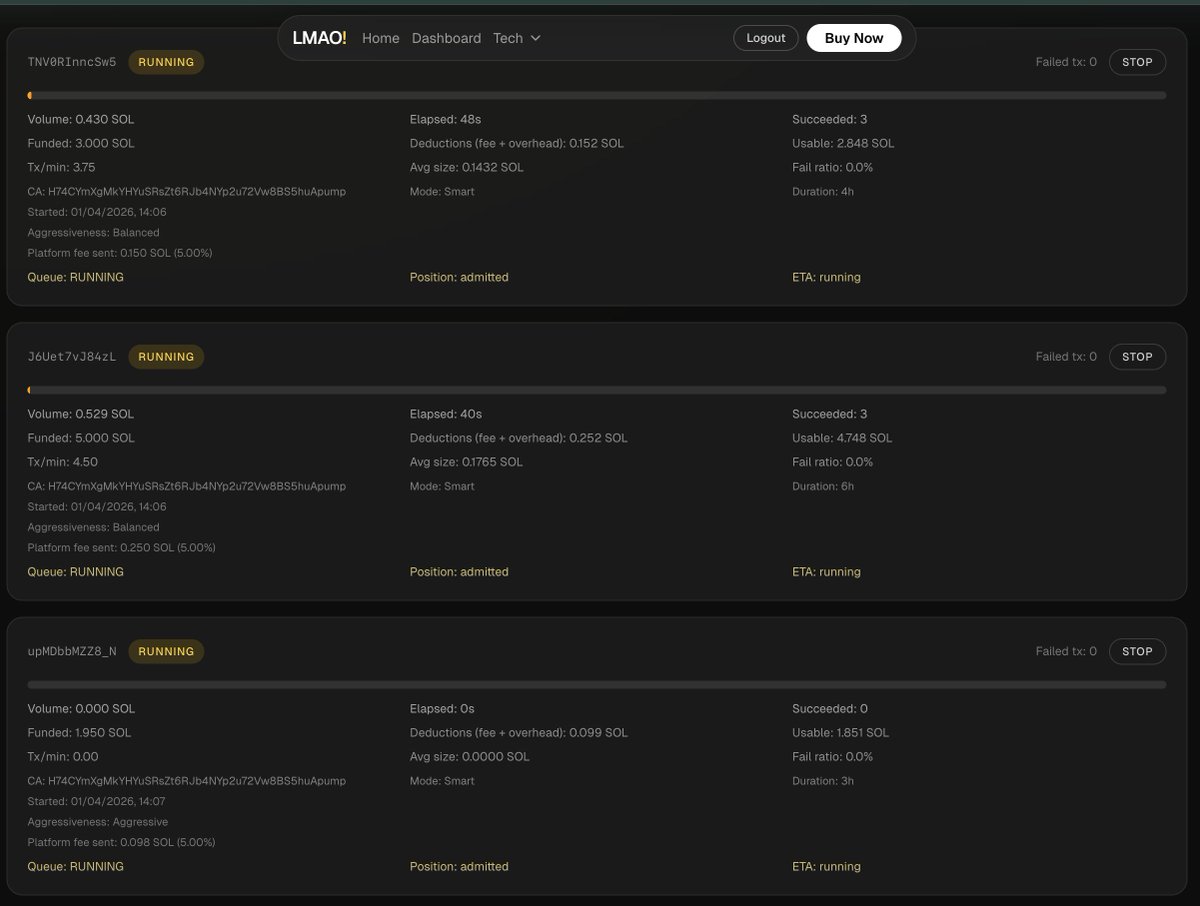Select the session ID TNV0RInncSw5
1200x906 pixels.
point(72,62)
